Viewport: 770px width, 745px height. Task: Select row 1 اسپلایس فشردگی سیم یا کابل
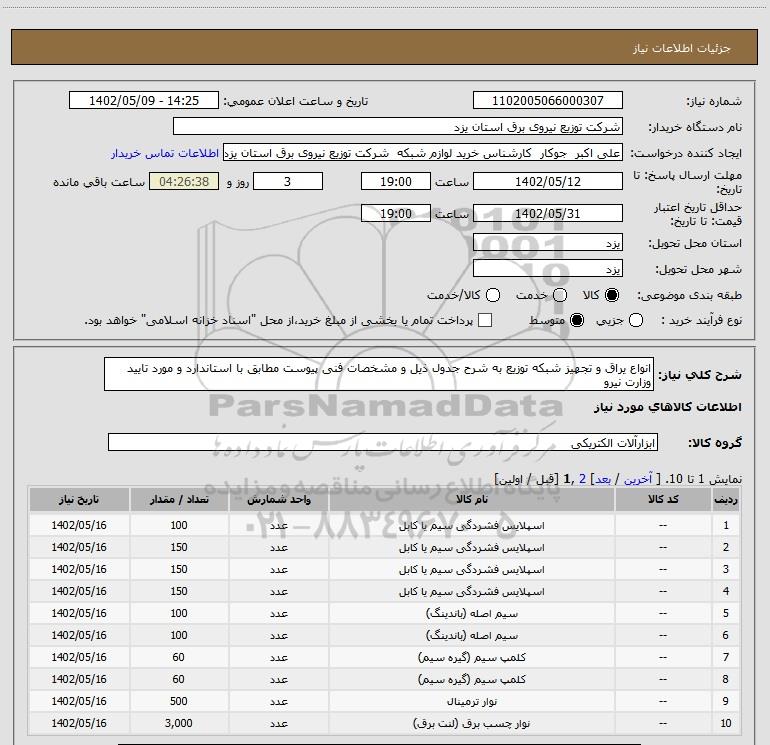[384, 525]
